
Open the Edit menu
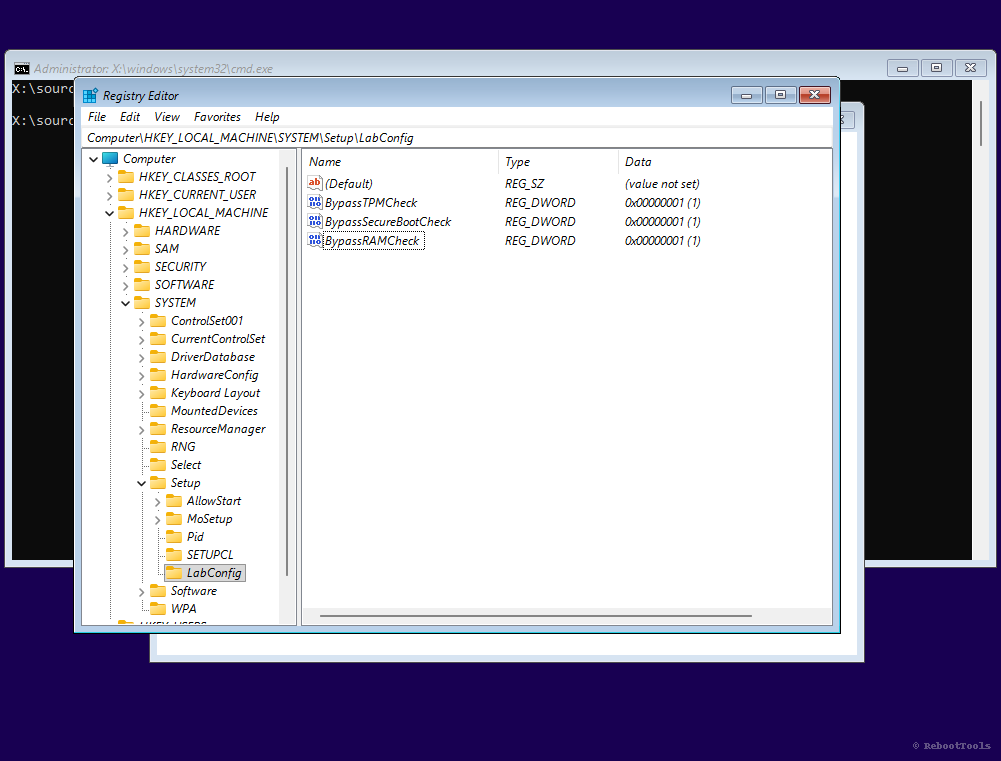pyautogui.click(x=130, y=117)
